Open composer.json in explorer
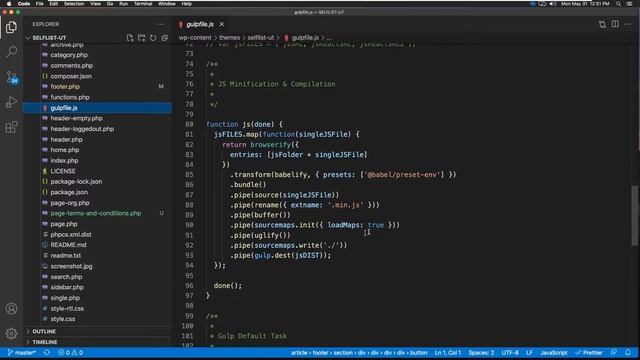The height and width of the screenshot is (360, 640). coord(71,76)
